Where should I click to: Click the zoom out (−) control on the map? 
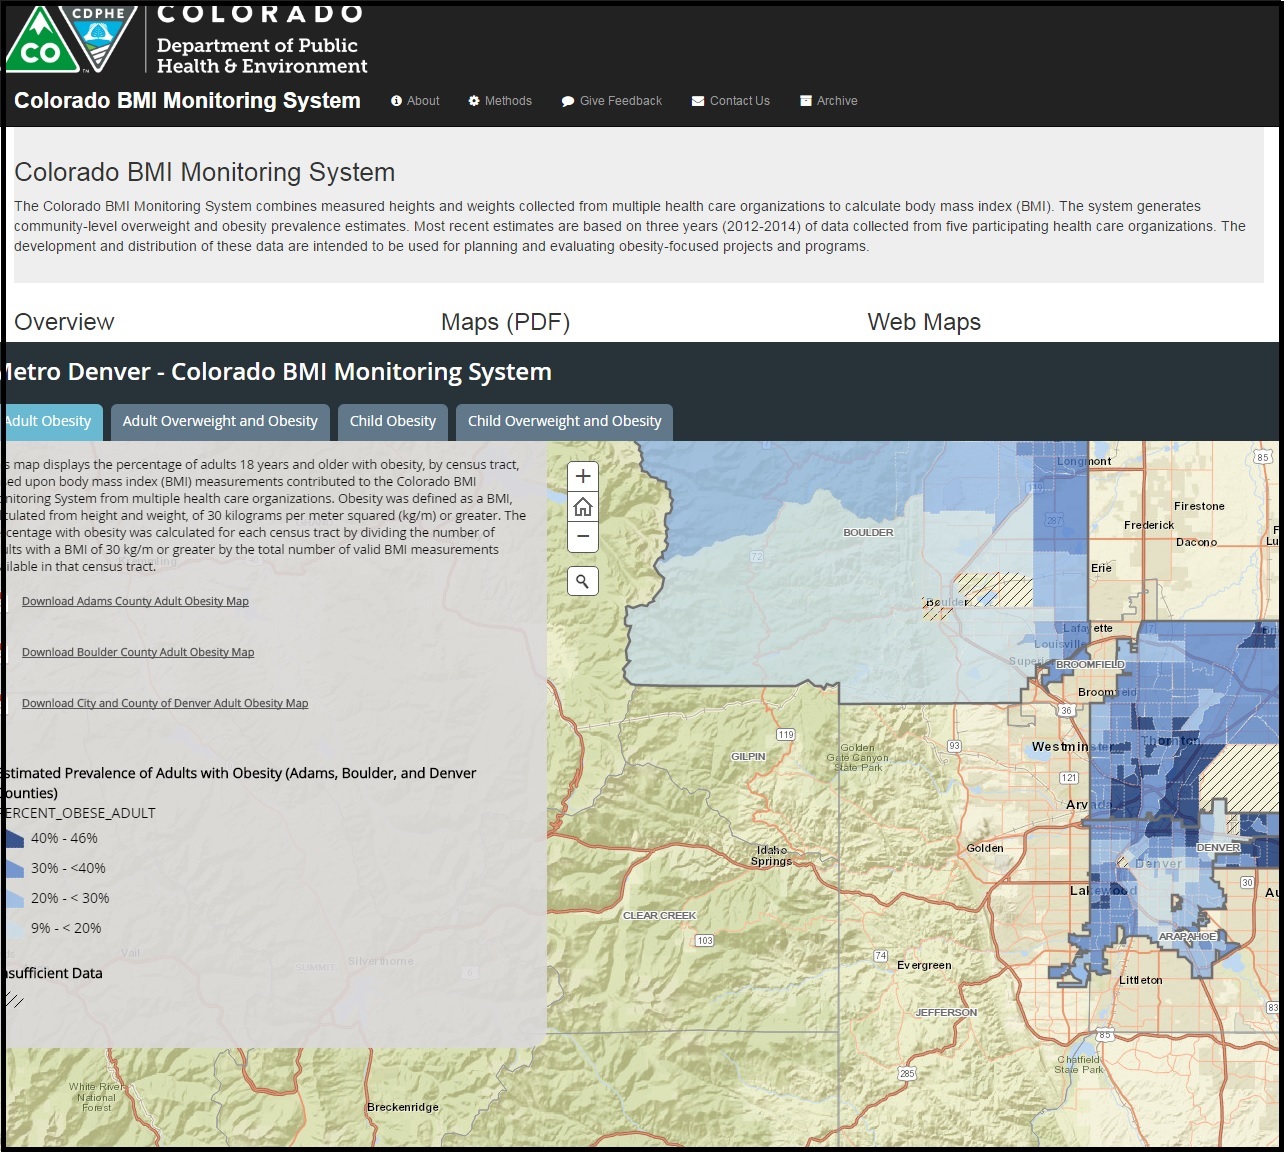tap(582, 537)
